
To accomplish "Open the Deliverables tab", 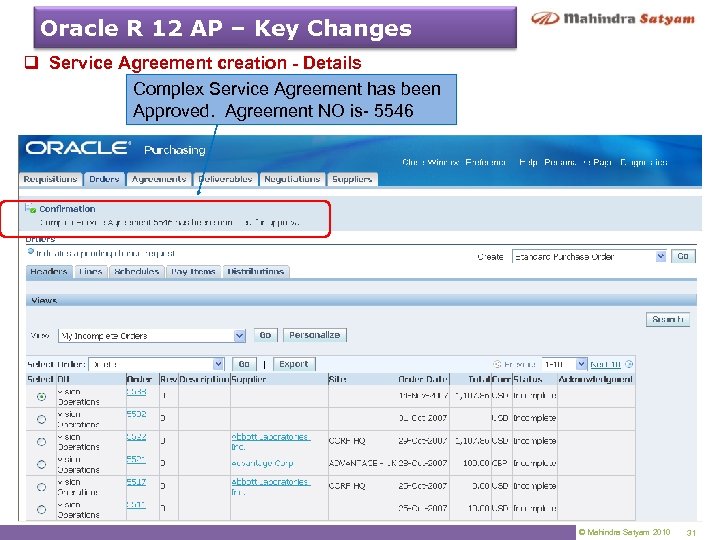I will pos(225,179).
